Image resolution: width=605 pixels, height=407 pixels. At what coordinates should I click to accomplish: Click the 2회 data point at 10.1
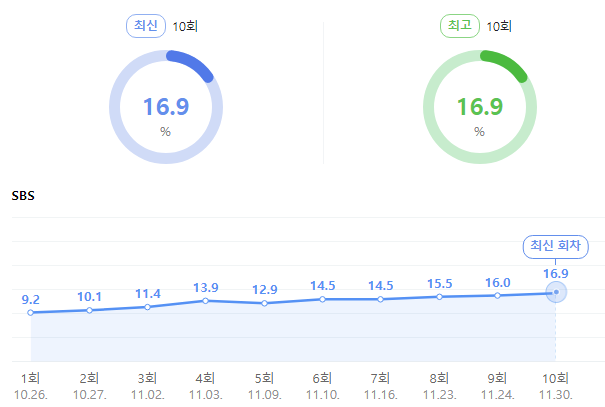click(90, 310)
